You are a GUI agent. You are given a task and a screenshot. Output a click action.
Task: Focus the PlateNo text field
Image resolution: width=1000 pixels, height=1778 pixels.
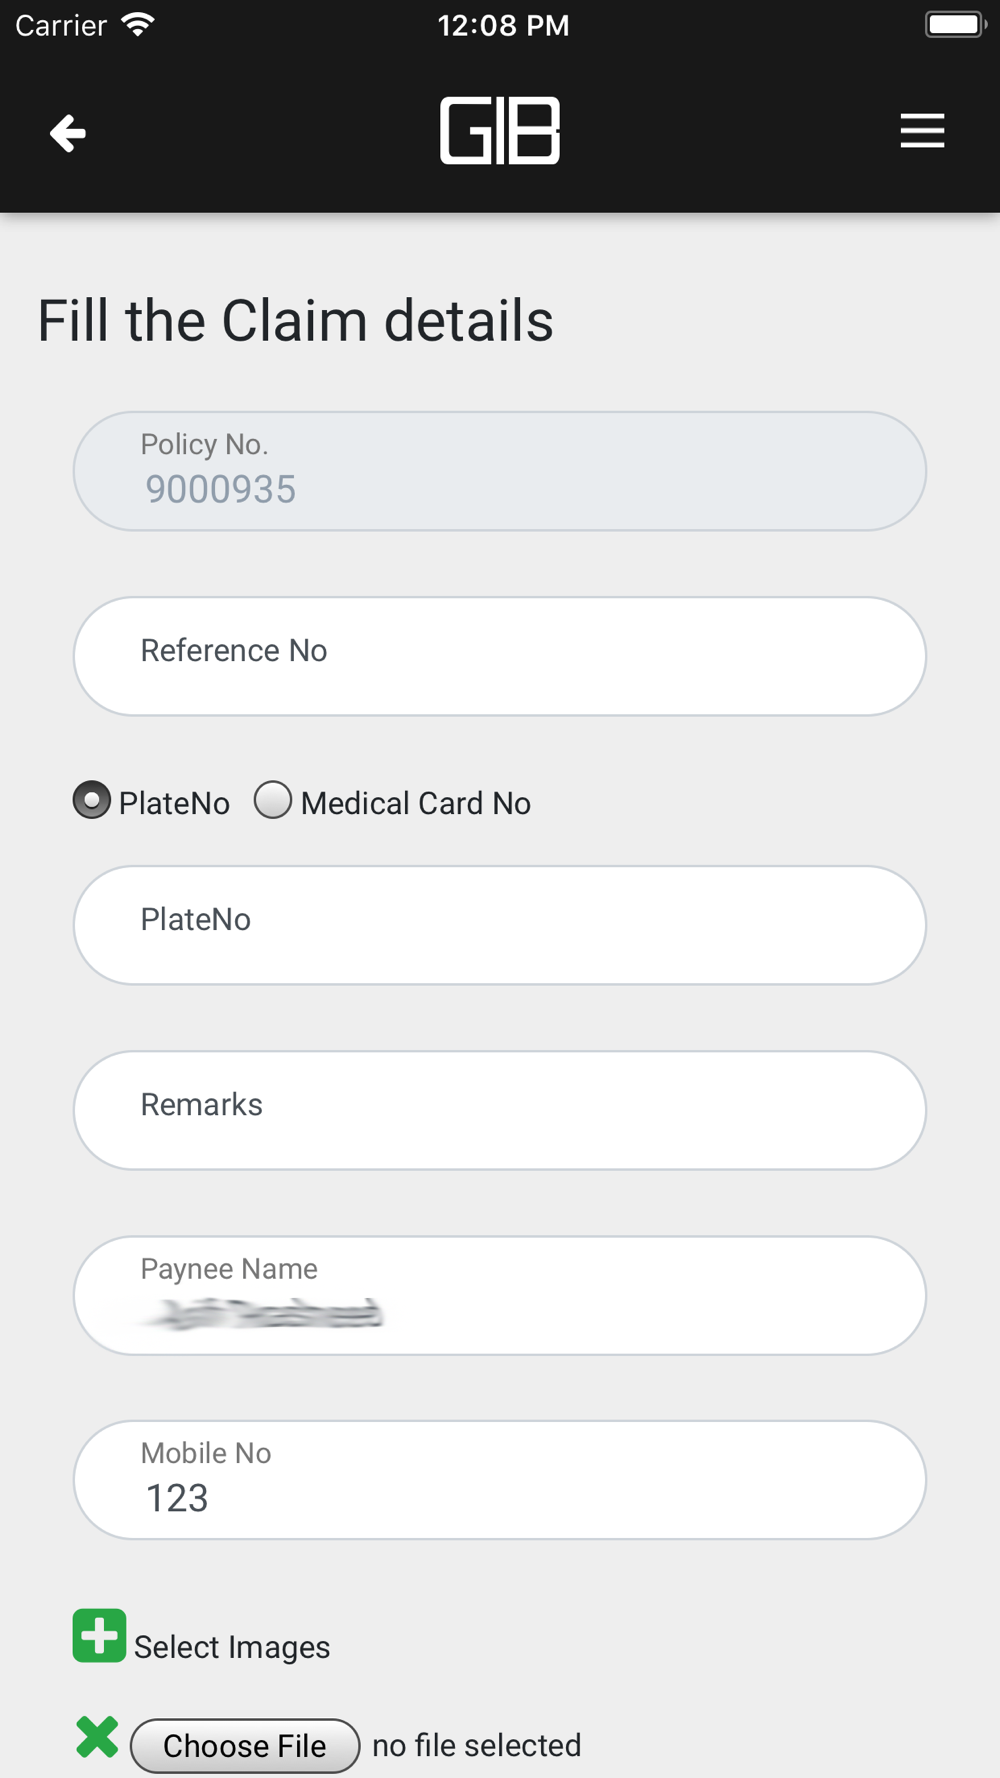tap(500, 925)
